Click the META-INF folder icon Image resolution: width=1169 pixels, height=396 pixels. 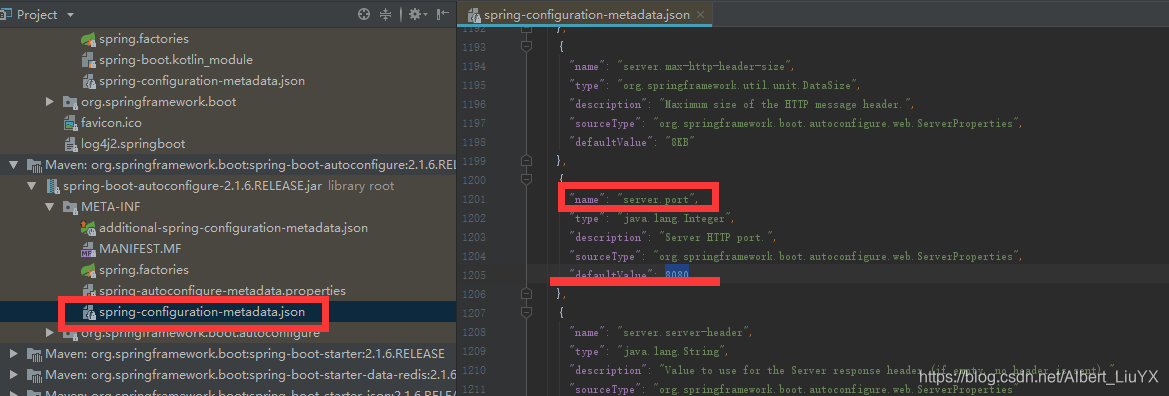click(70, 207)
